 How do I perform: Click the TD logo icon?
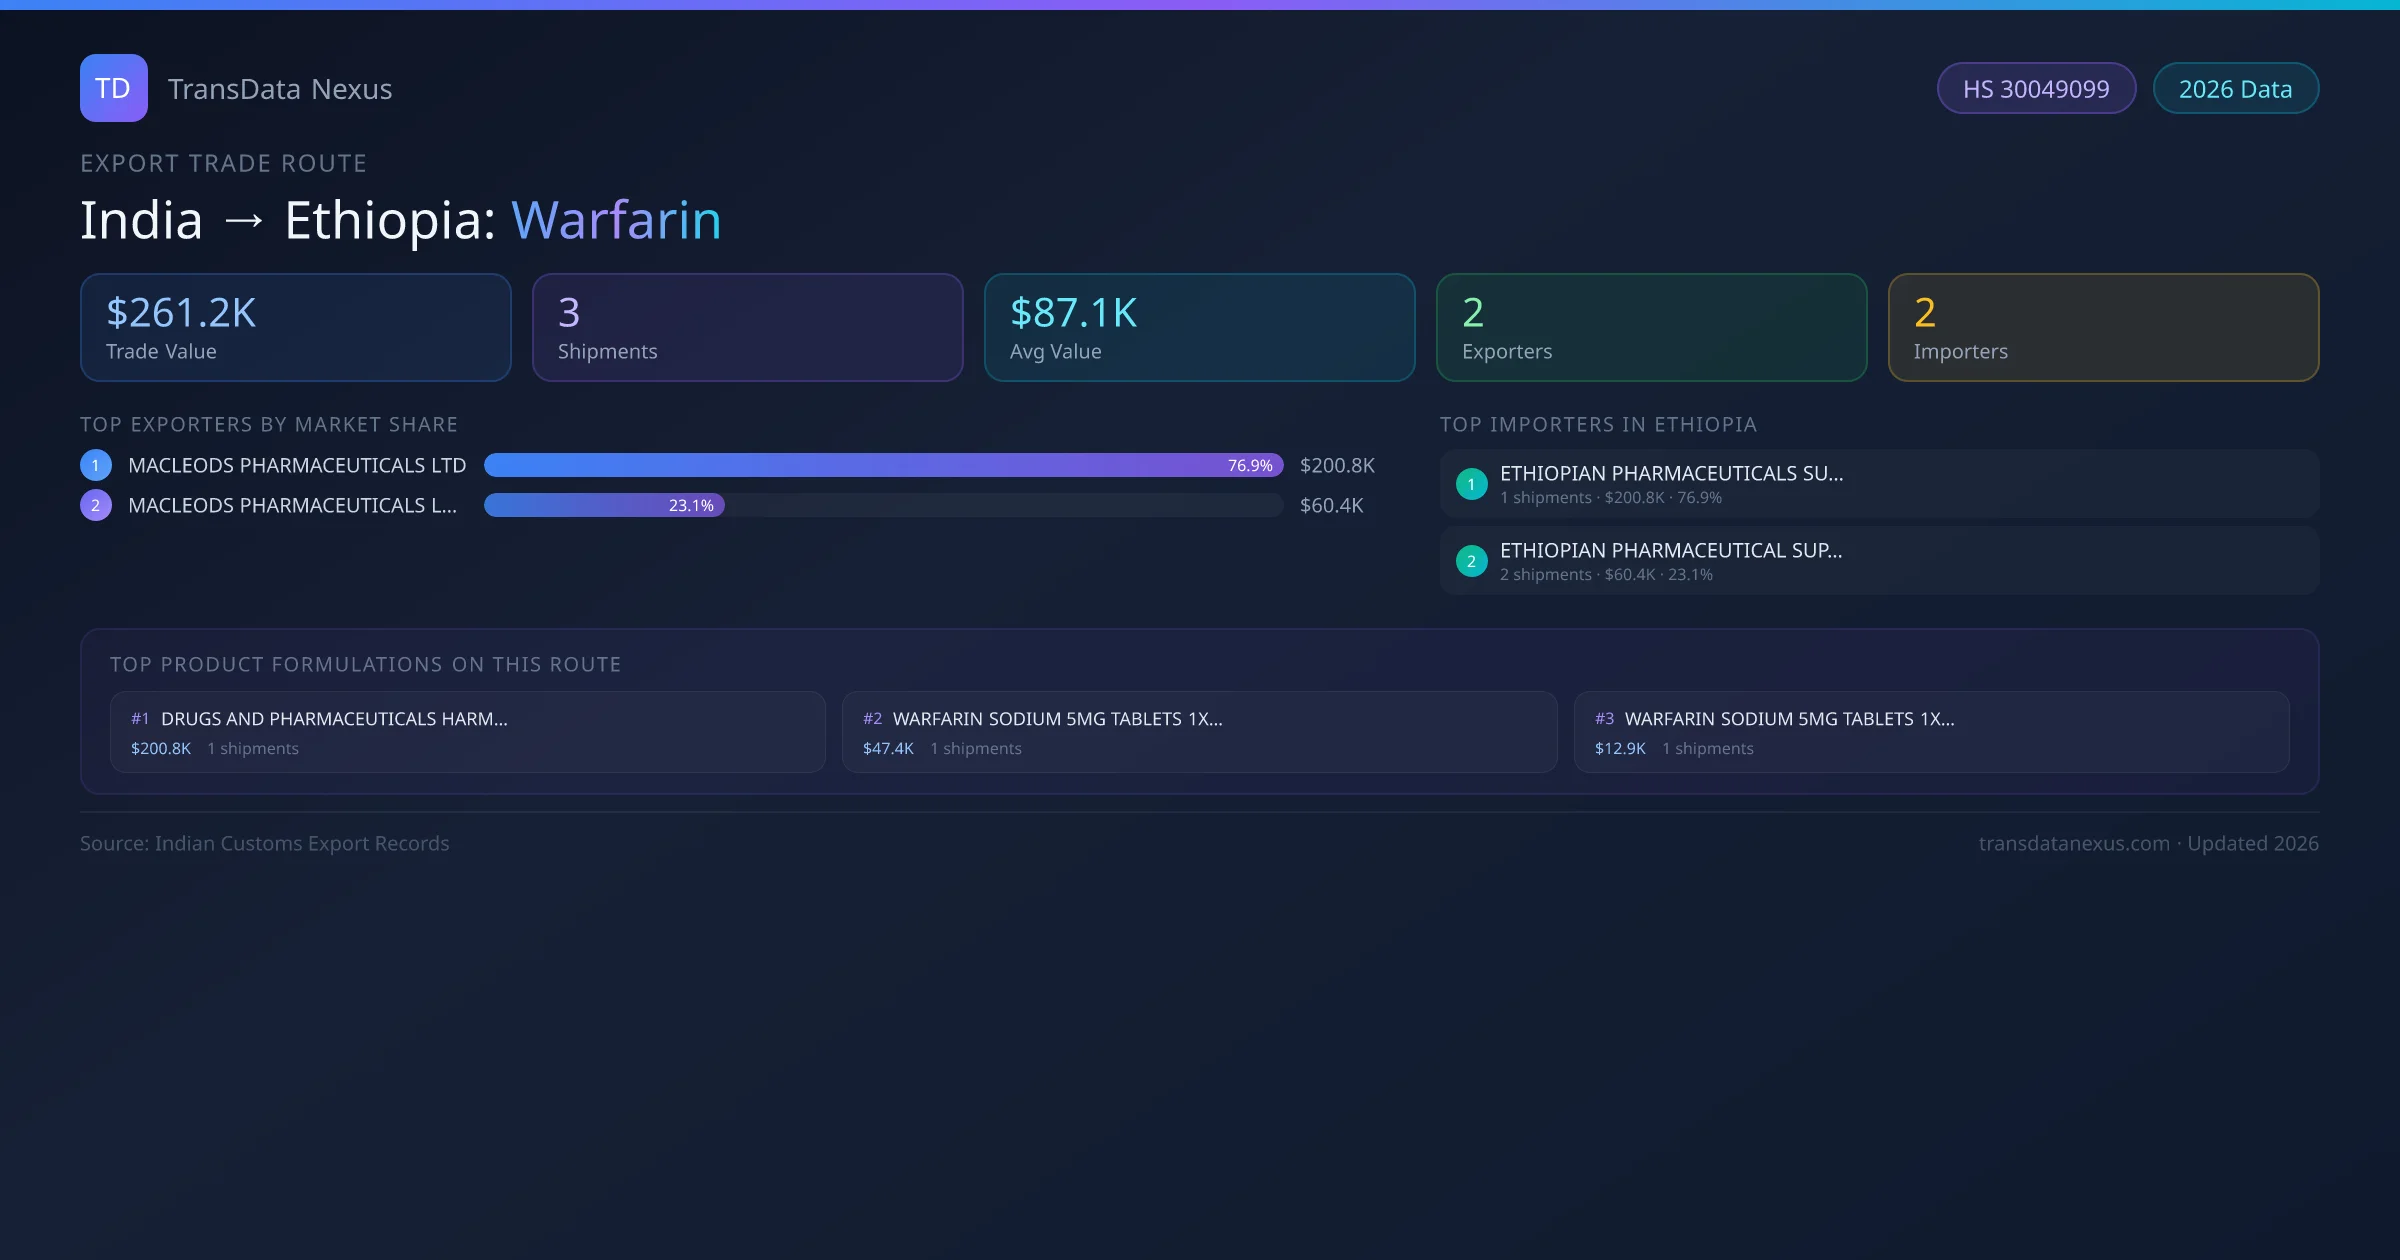pyautogui.click(x=113, y=88)
